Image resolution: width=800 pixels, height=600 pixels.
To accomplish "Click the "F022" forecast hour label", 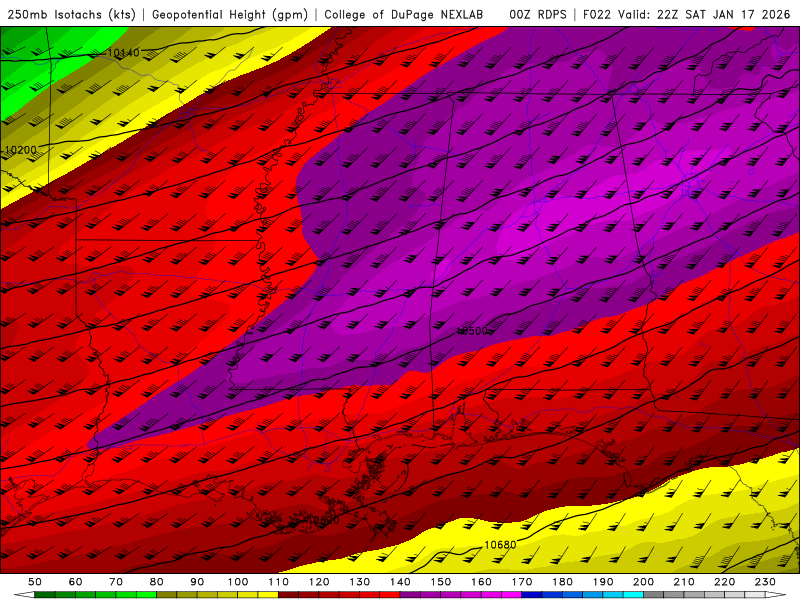I will pyautogui.click(x=597, y=15).
